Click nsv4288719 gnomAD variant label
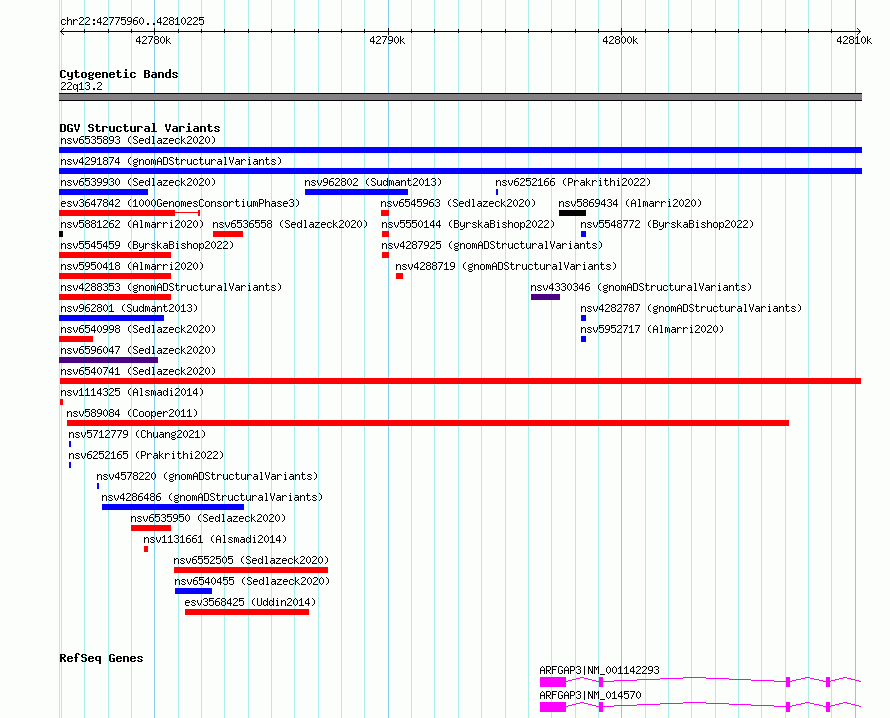890x718 pixels. pyautogui.click(x=506, y=266)
